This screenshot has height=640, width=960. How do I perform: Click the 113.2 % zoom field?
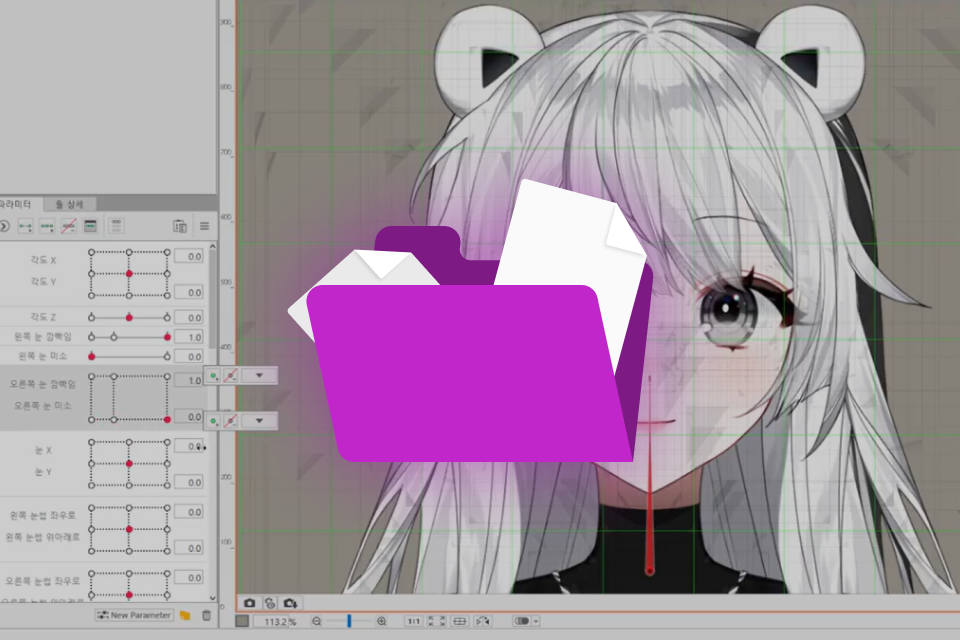coord(276,622)
